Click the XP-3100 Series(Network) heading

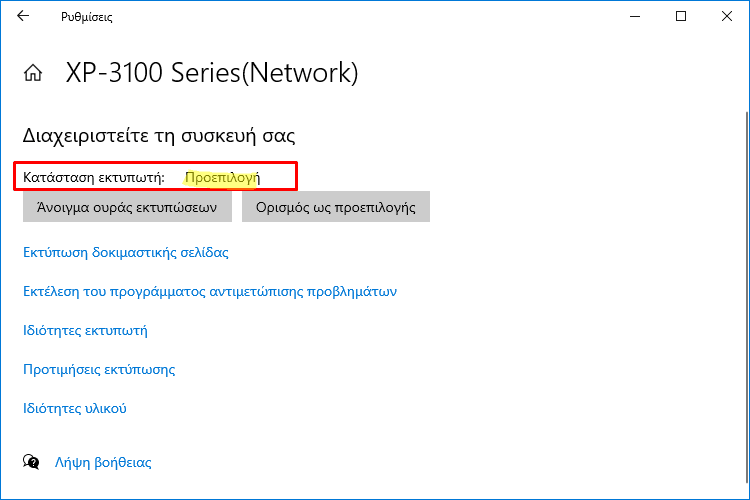(212, 73)
